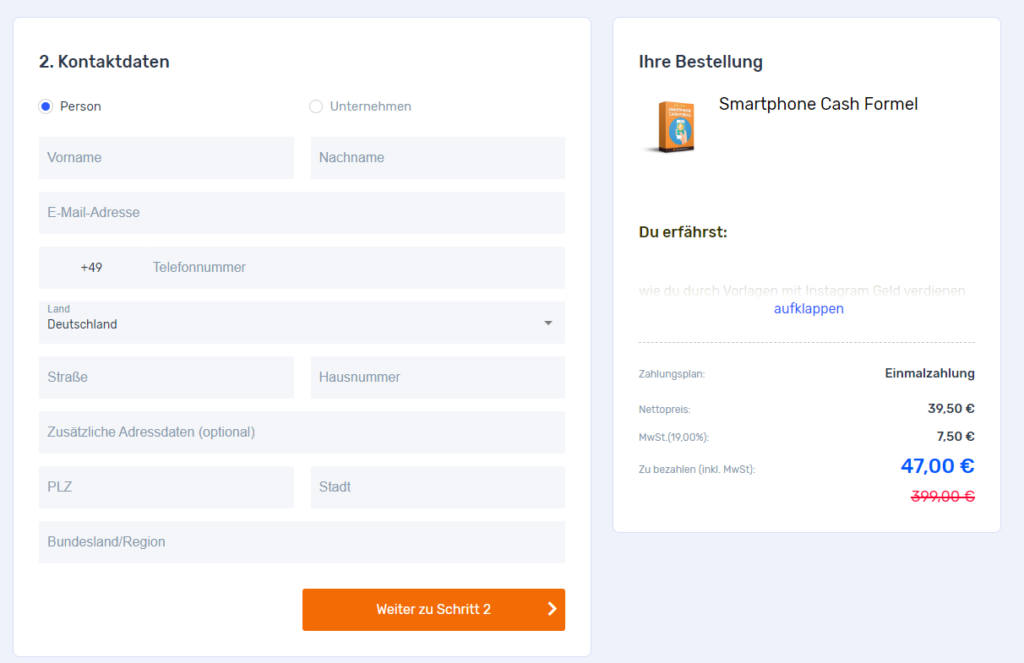The height and width of the screenshot is (663, 1024).
Task: Focus the Zusätzliche Adressdaten optional field
Action: (x=302, y=432)
